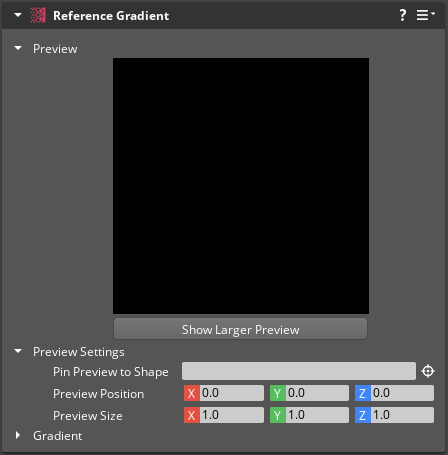
Task: Collapse the Reference Gradient component
Action: [x=18, y=15]
